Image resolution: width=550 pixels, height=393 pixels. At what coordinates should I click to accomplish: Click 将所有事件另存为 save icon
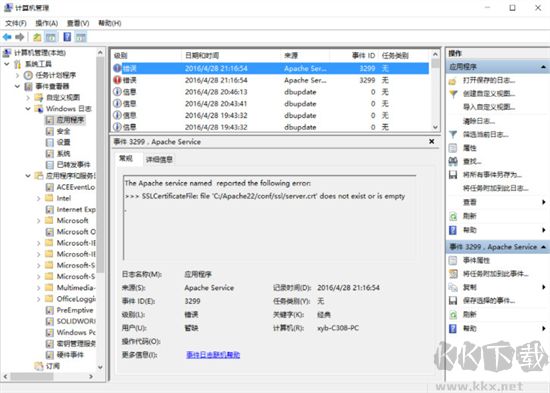click(453, 175)
